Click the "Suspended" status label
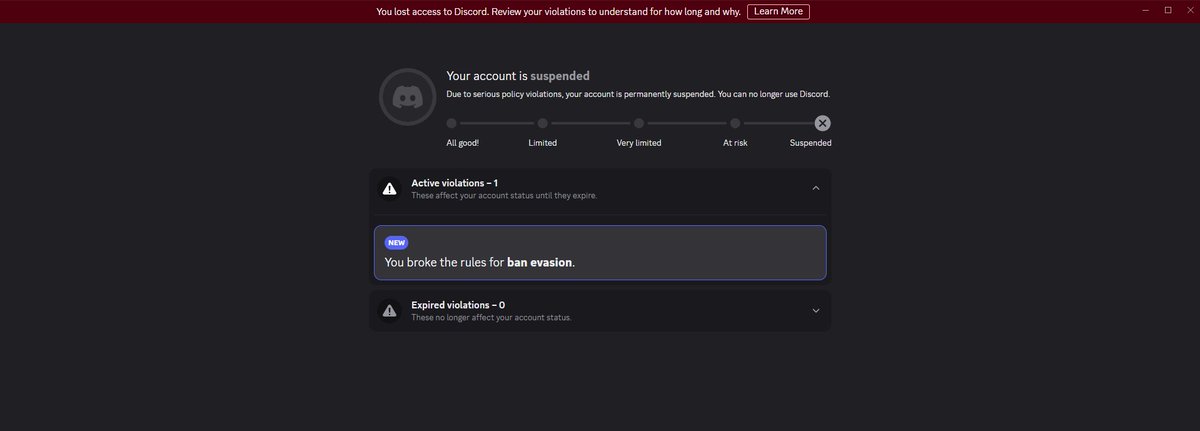Image resolution: width=1200 pixels, height=431 pixels. 811,143
